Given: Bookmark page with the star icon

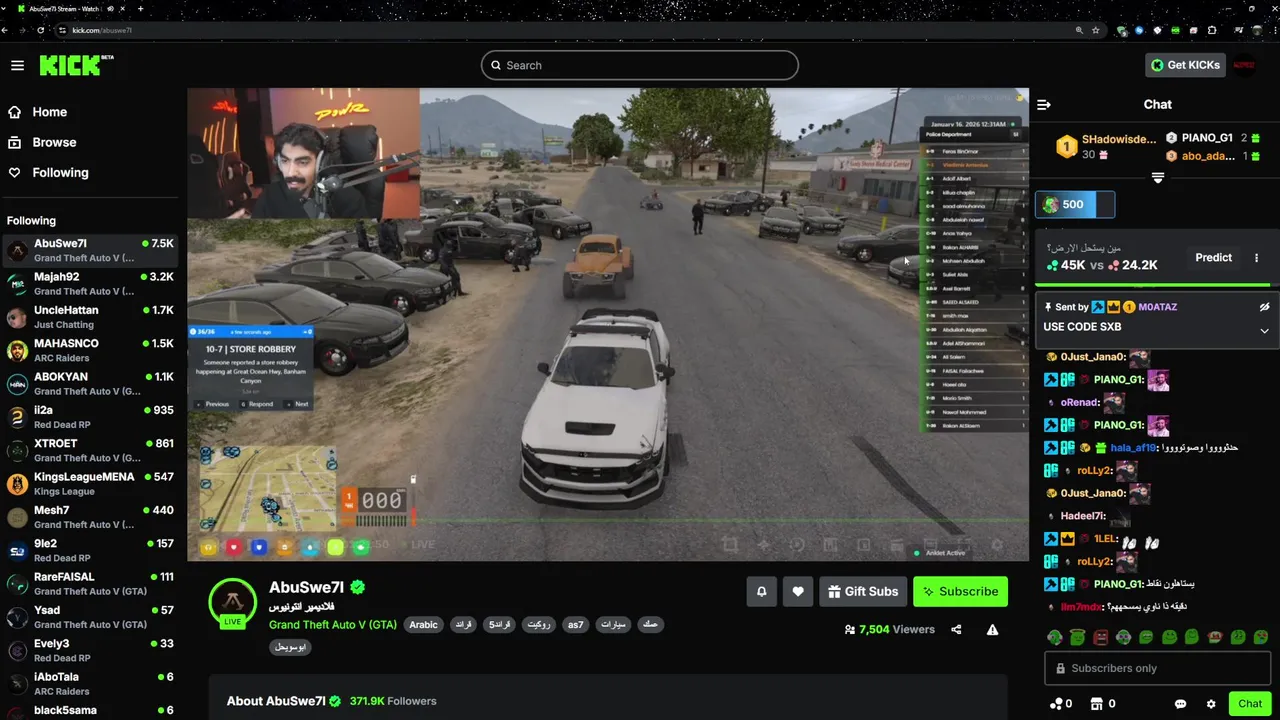Looking at the screenshot, I should 1096,30.
